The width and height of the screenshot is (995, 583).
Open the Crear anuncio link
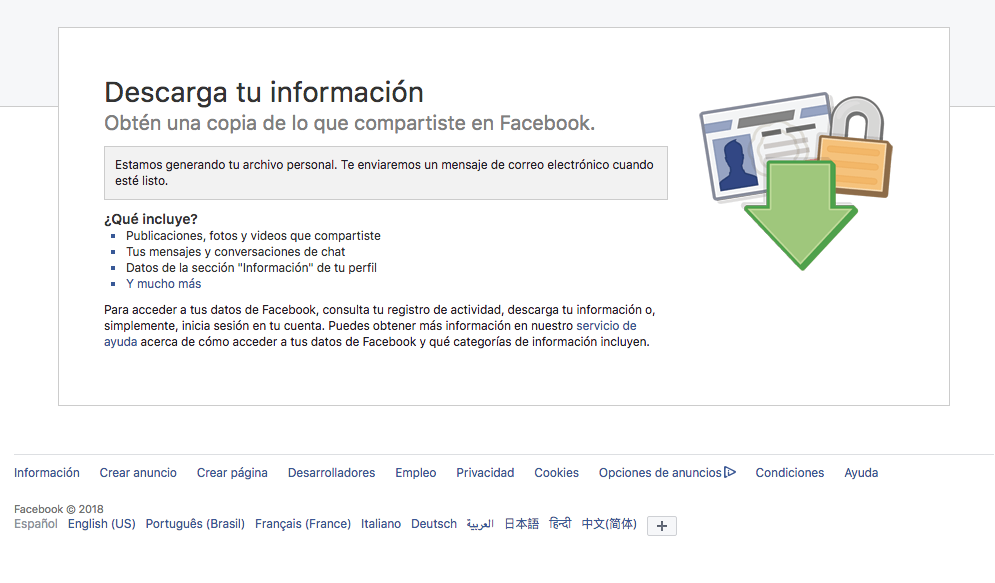138,472
